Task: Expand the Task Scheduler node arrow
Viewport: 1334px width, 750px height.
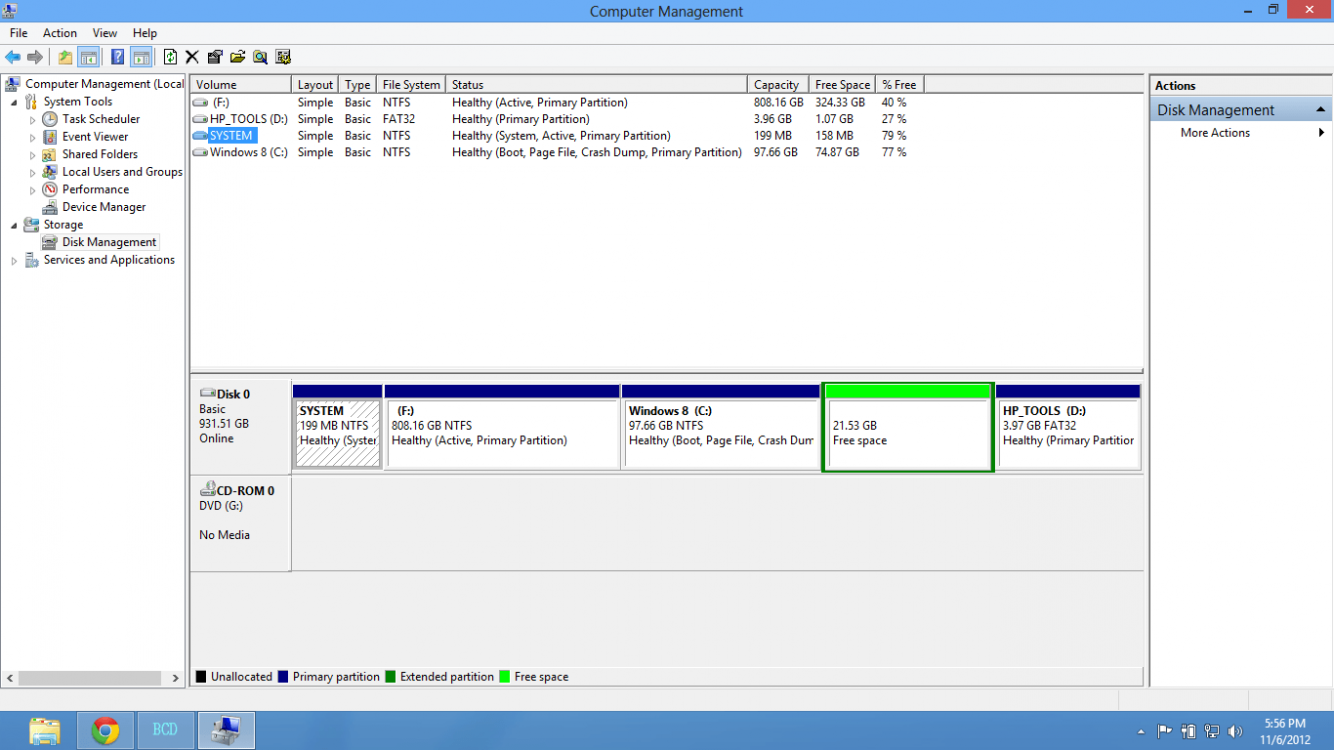Action: 32,120
